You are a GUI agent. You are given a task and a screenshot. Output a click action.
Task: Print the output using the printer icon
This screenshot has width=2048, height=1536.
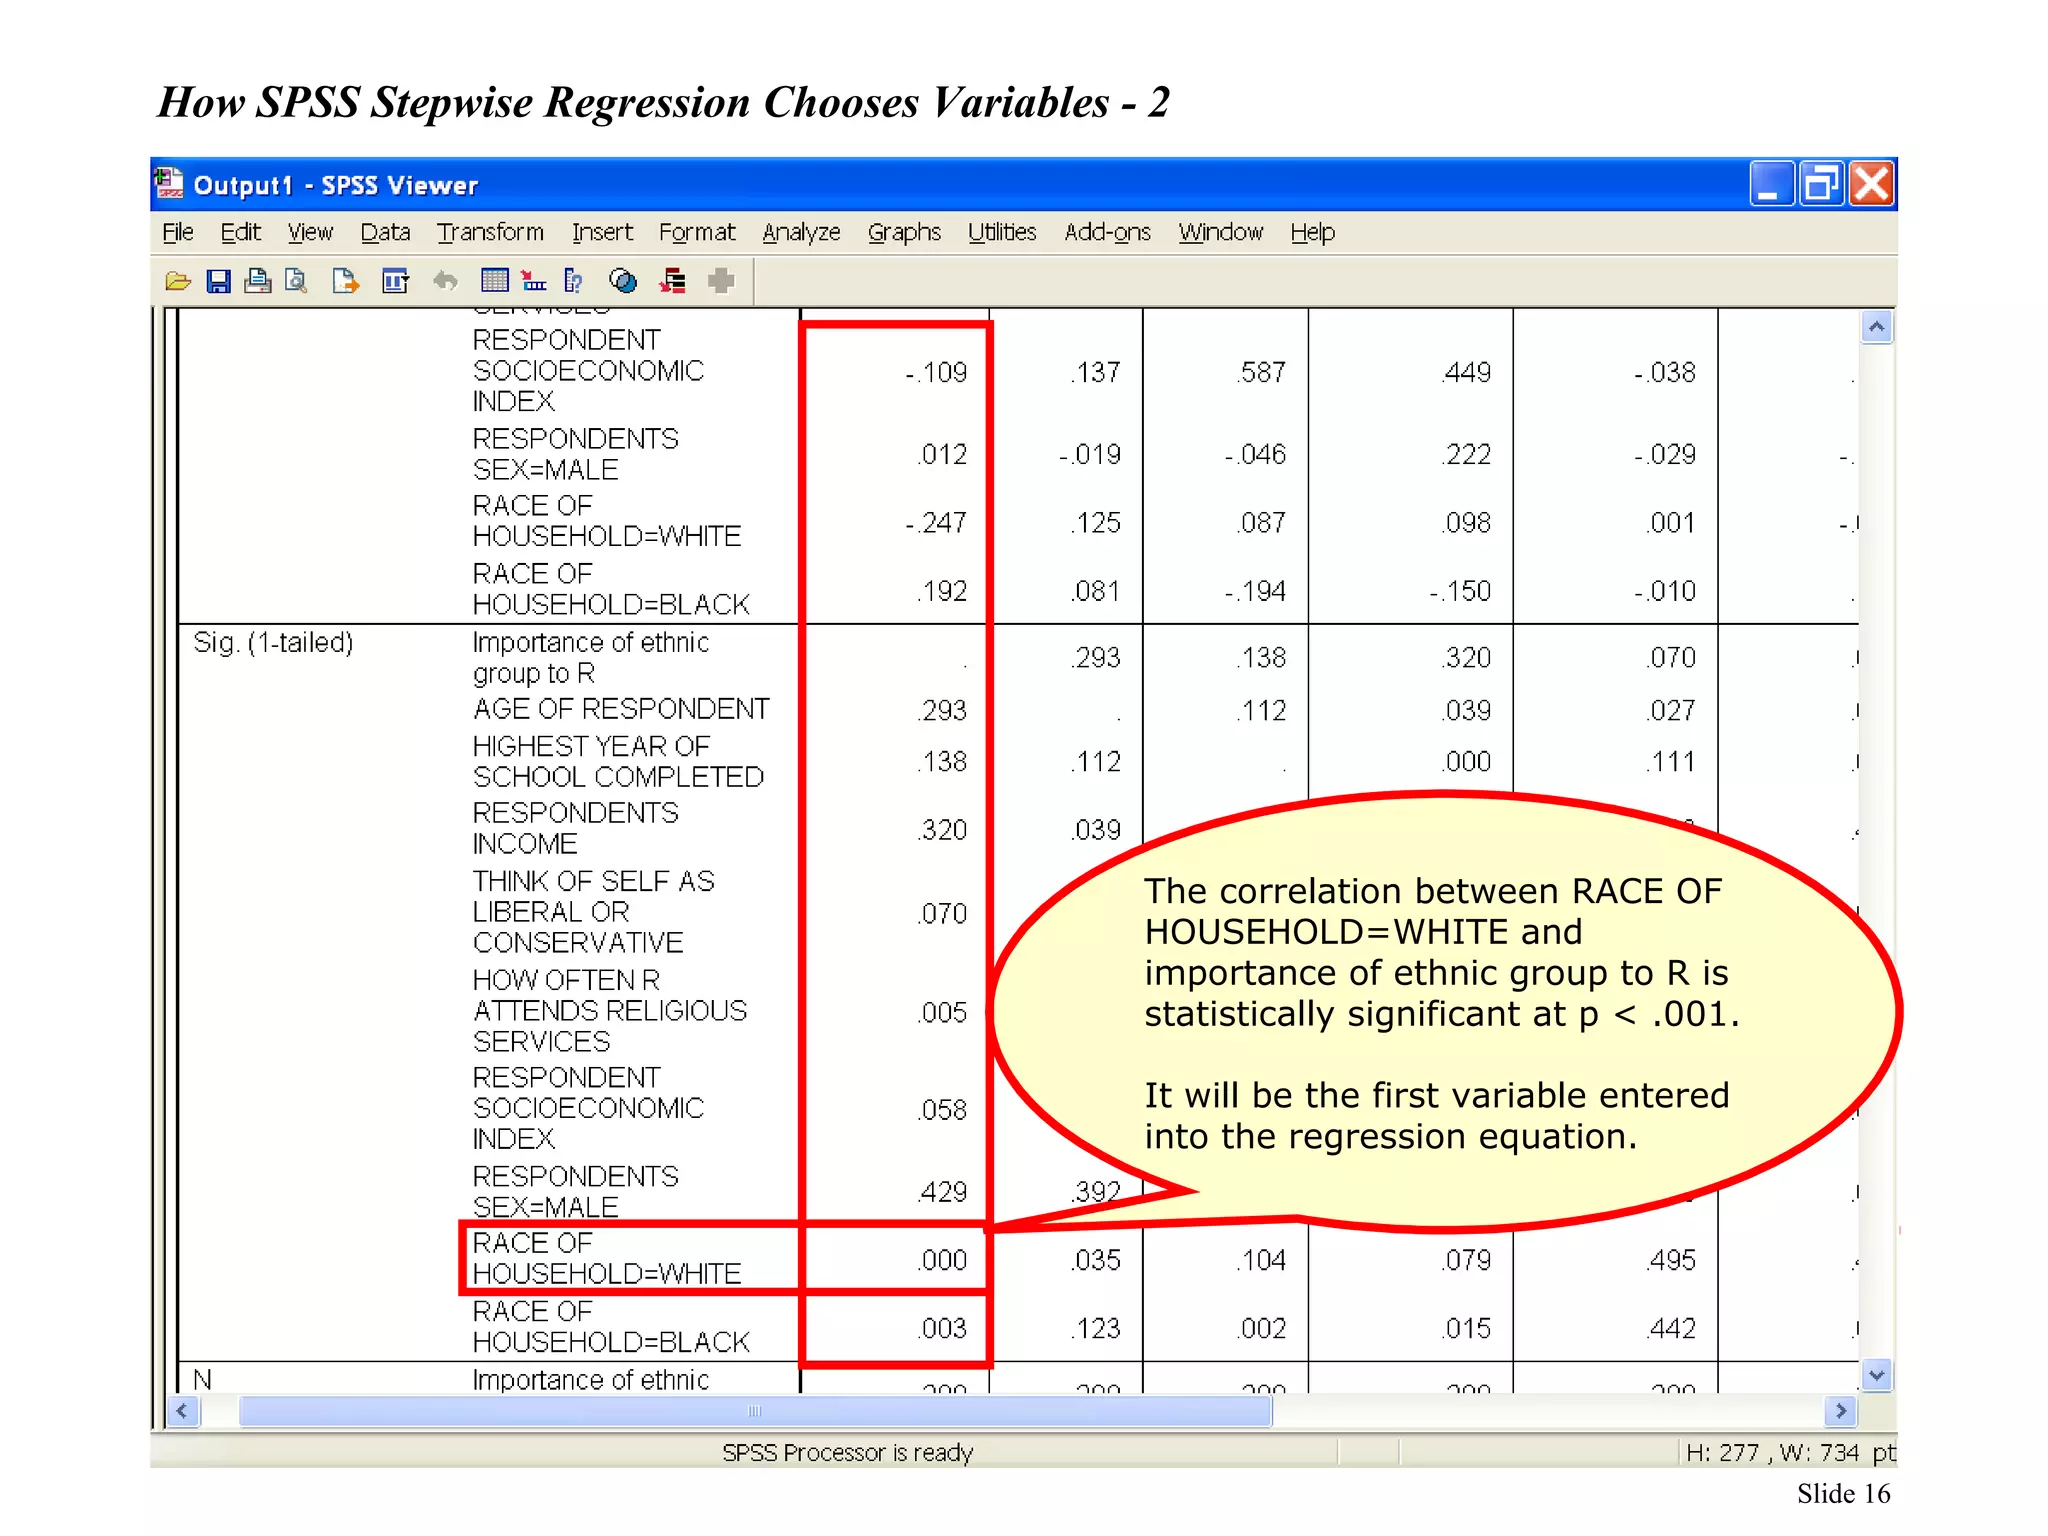[258, 281]
